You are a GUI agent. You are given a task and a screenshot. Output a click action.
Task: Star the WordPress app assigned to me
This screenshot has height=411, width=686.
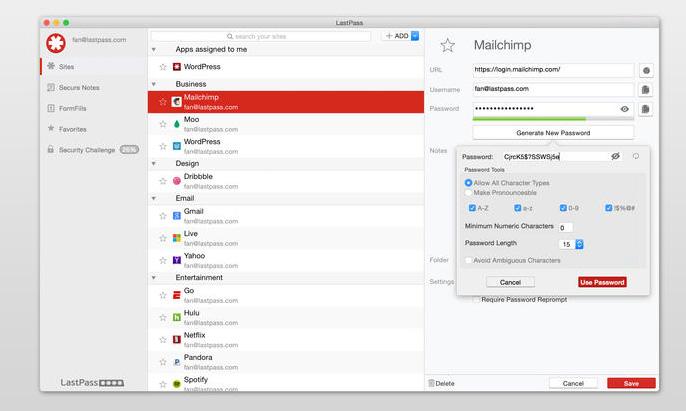[163, 67]
